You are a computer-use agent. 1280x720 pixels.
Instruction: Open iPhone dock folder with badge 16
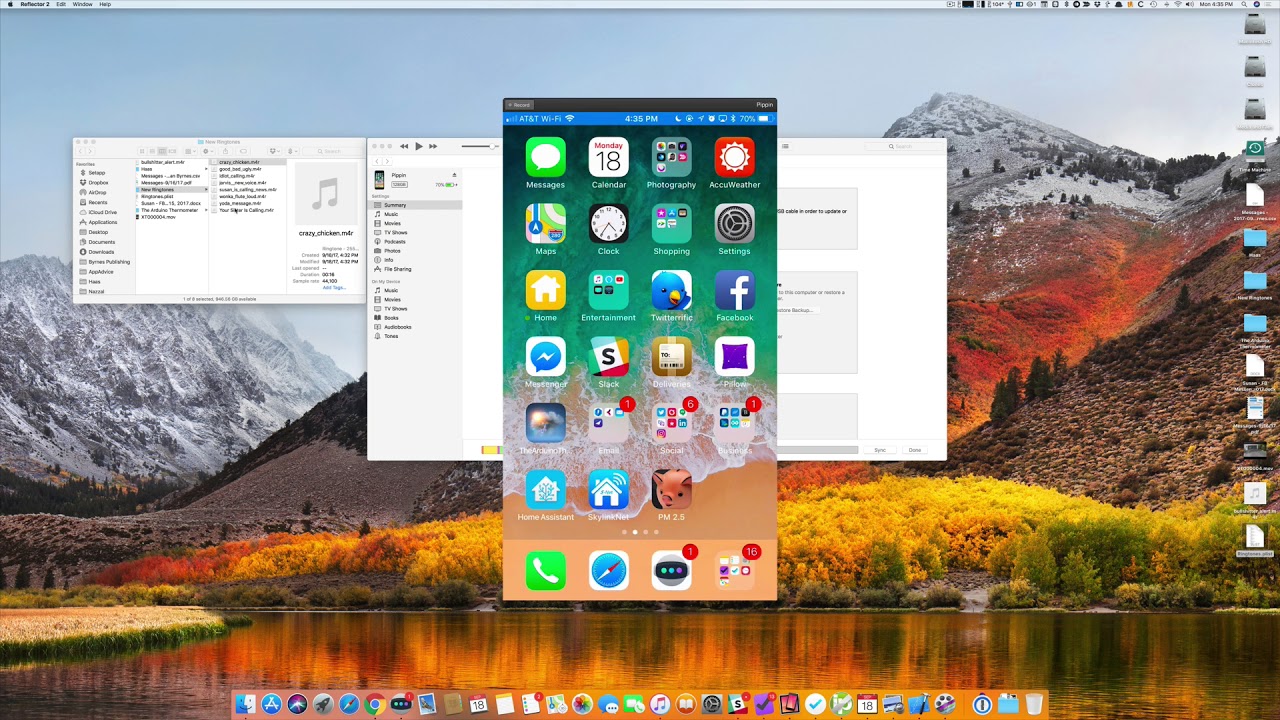click(x=734, y=571)
